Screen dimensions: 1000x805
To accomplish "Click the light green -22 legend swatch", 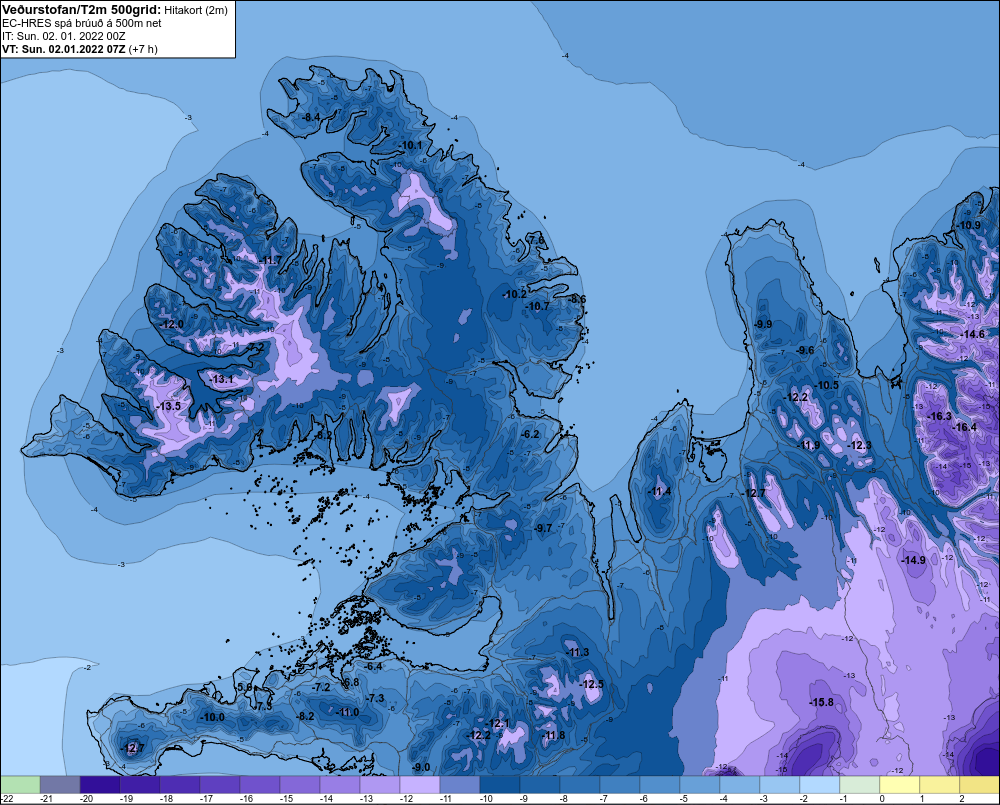I will point(20,784).
